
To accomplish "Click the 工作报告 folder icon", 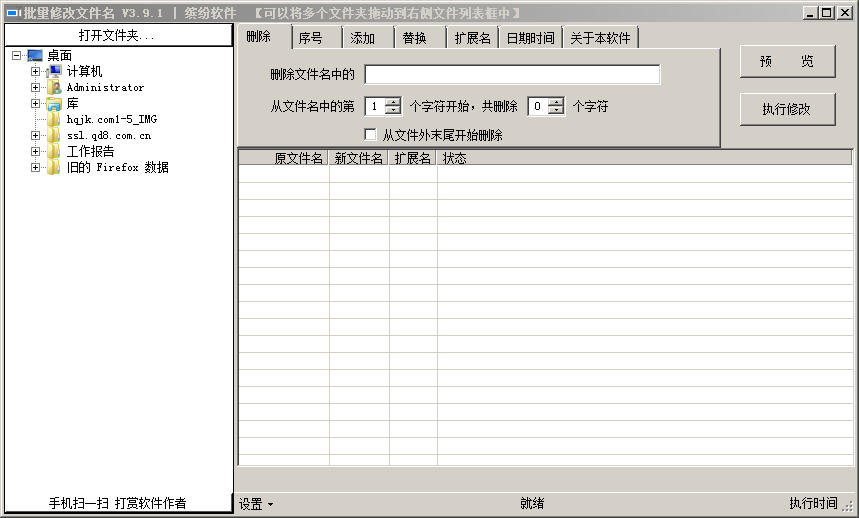I will pyautogui.click(x=54, y=152).
